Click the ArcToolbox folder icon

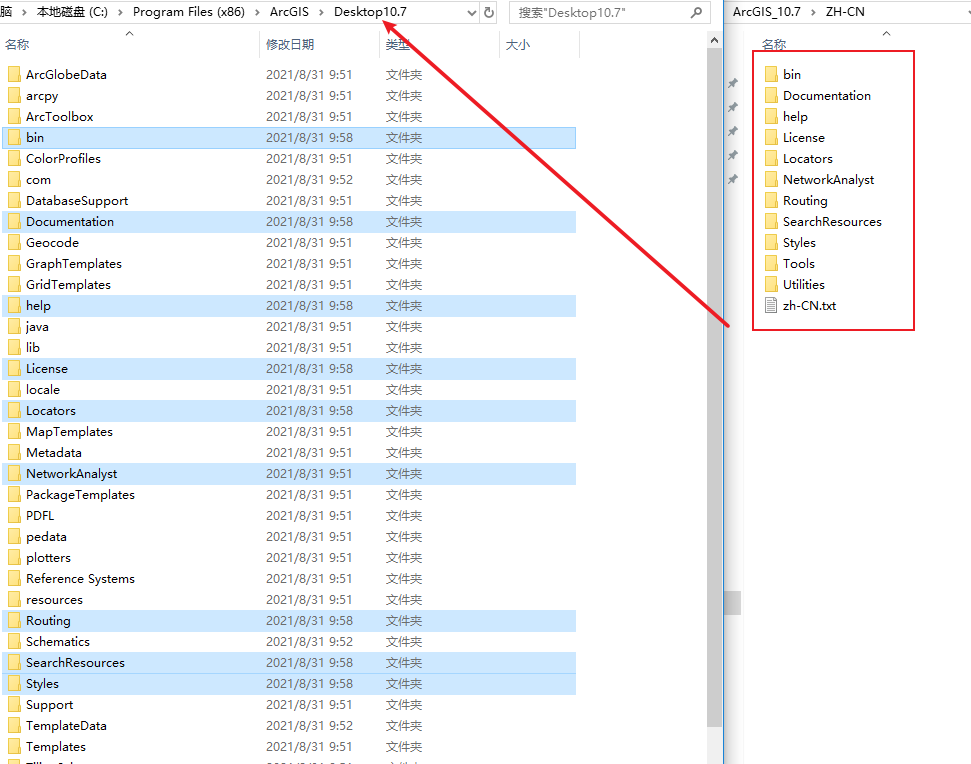click(x=14, y=117)
